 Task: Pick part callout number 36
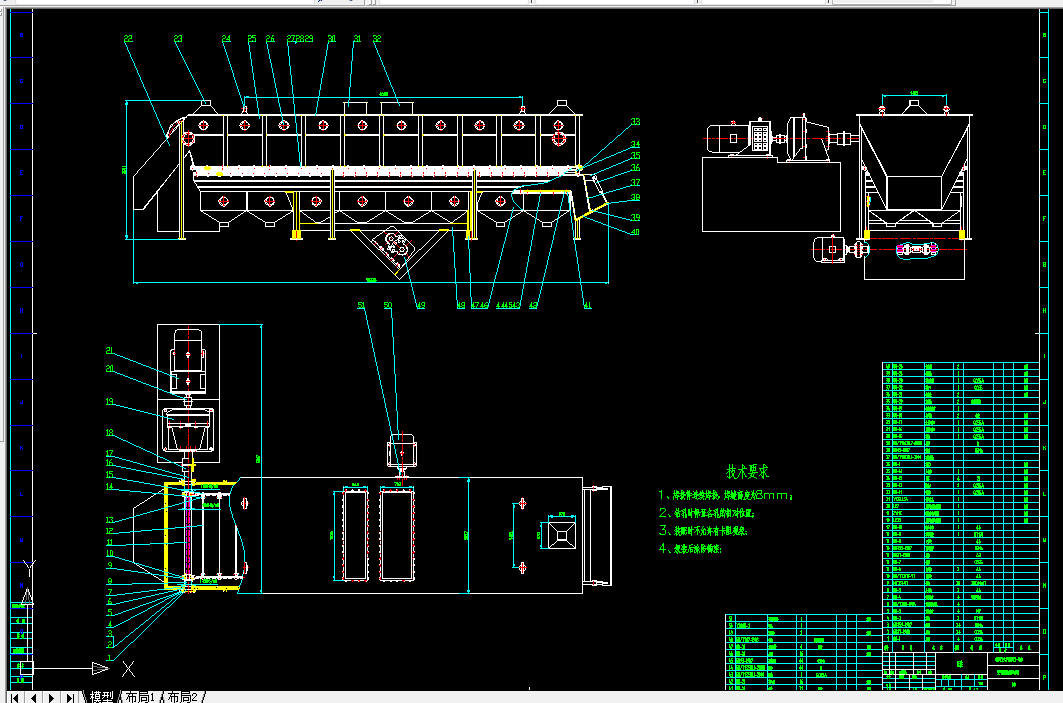point(635,167)
